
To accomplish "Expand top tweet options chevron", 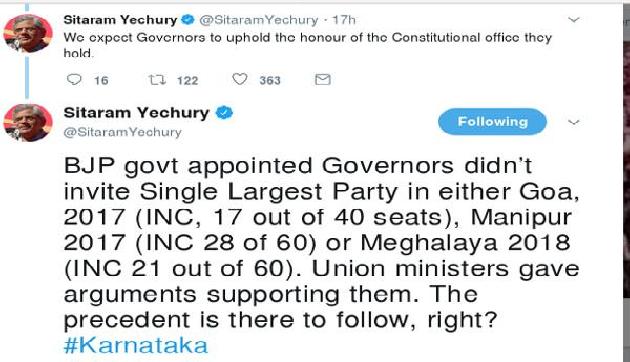I will (575, 20).
